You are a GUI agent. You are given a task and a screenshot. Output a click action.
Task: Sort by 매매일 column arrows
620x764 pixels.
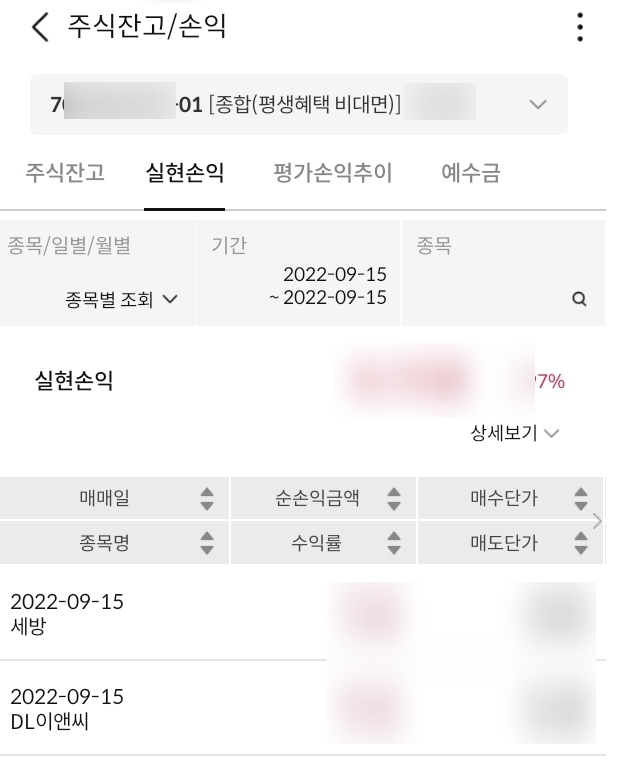pyautogui.click(x=207, y=497)
